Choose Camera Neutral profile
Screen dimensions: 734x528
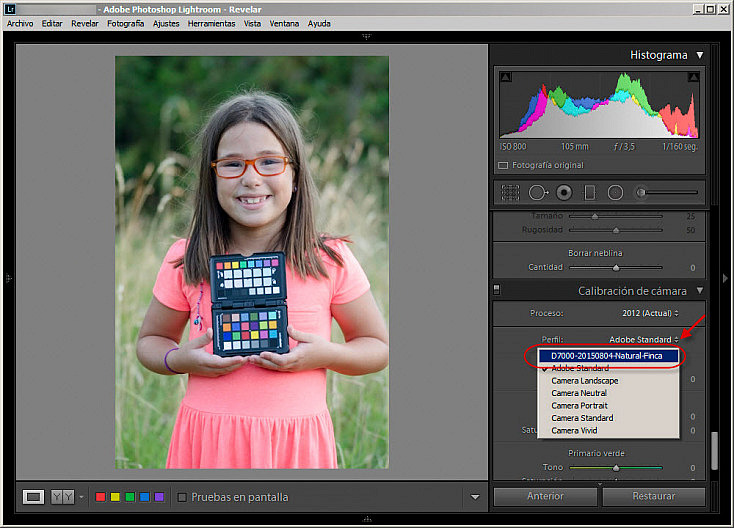click(x=608, y=393)
